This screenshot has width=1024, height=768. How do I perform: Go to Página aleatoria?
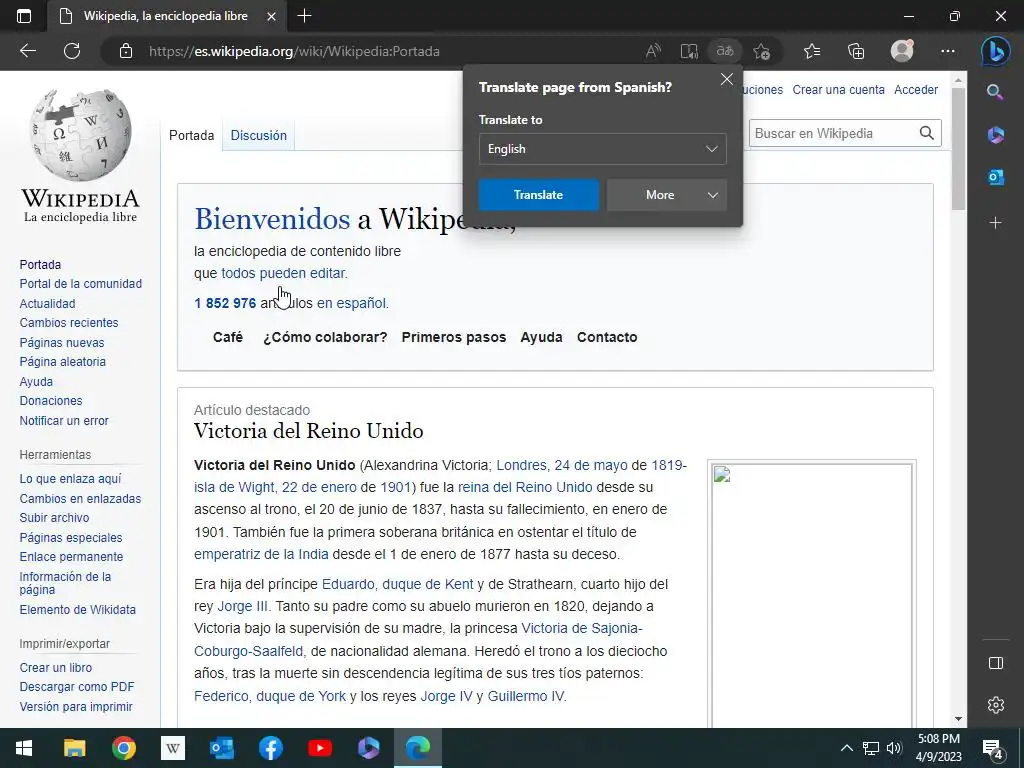(63, 361)
